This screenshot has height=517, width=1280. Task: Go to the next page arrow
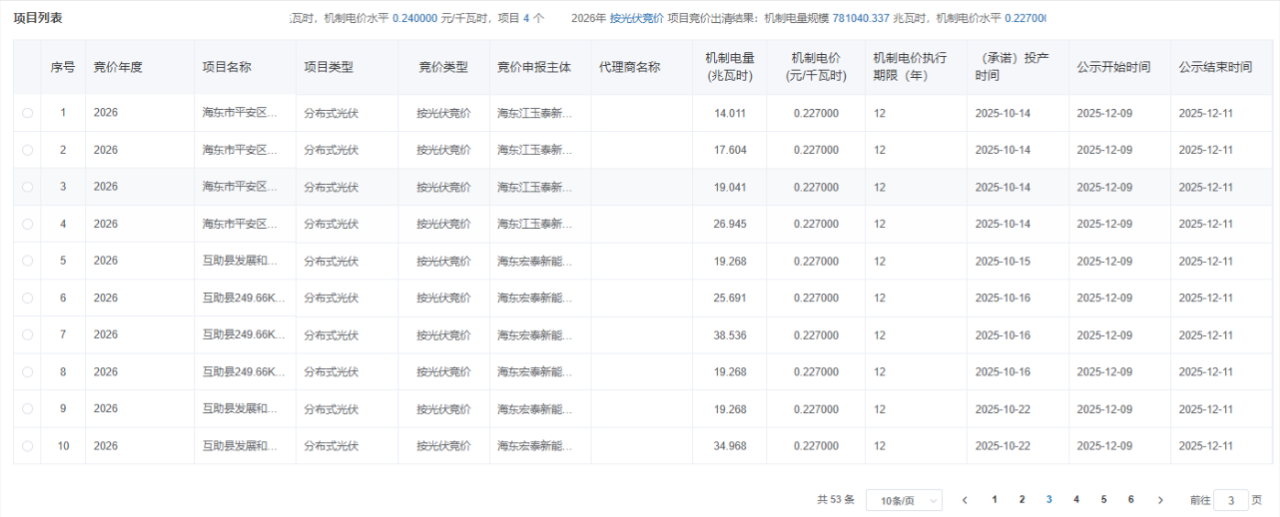coord(1160,500)
